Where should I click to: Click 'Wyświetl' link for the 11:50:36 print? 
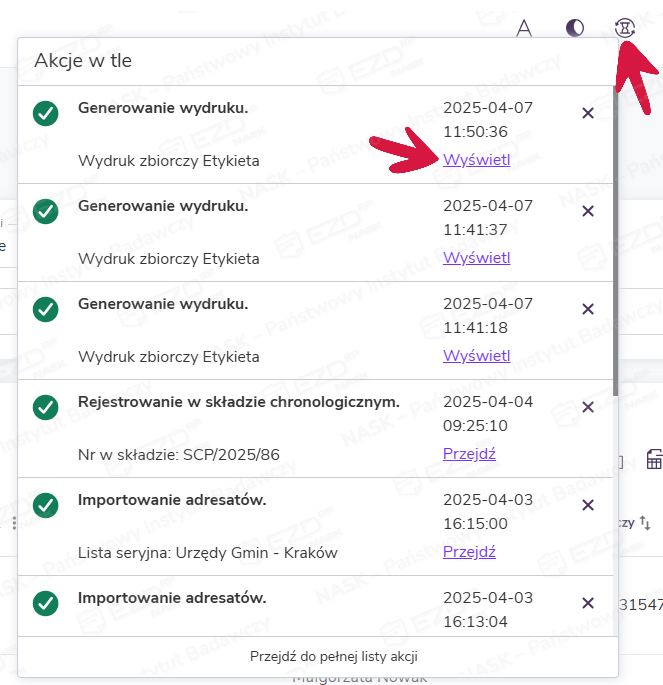tap(476, 160)
